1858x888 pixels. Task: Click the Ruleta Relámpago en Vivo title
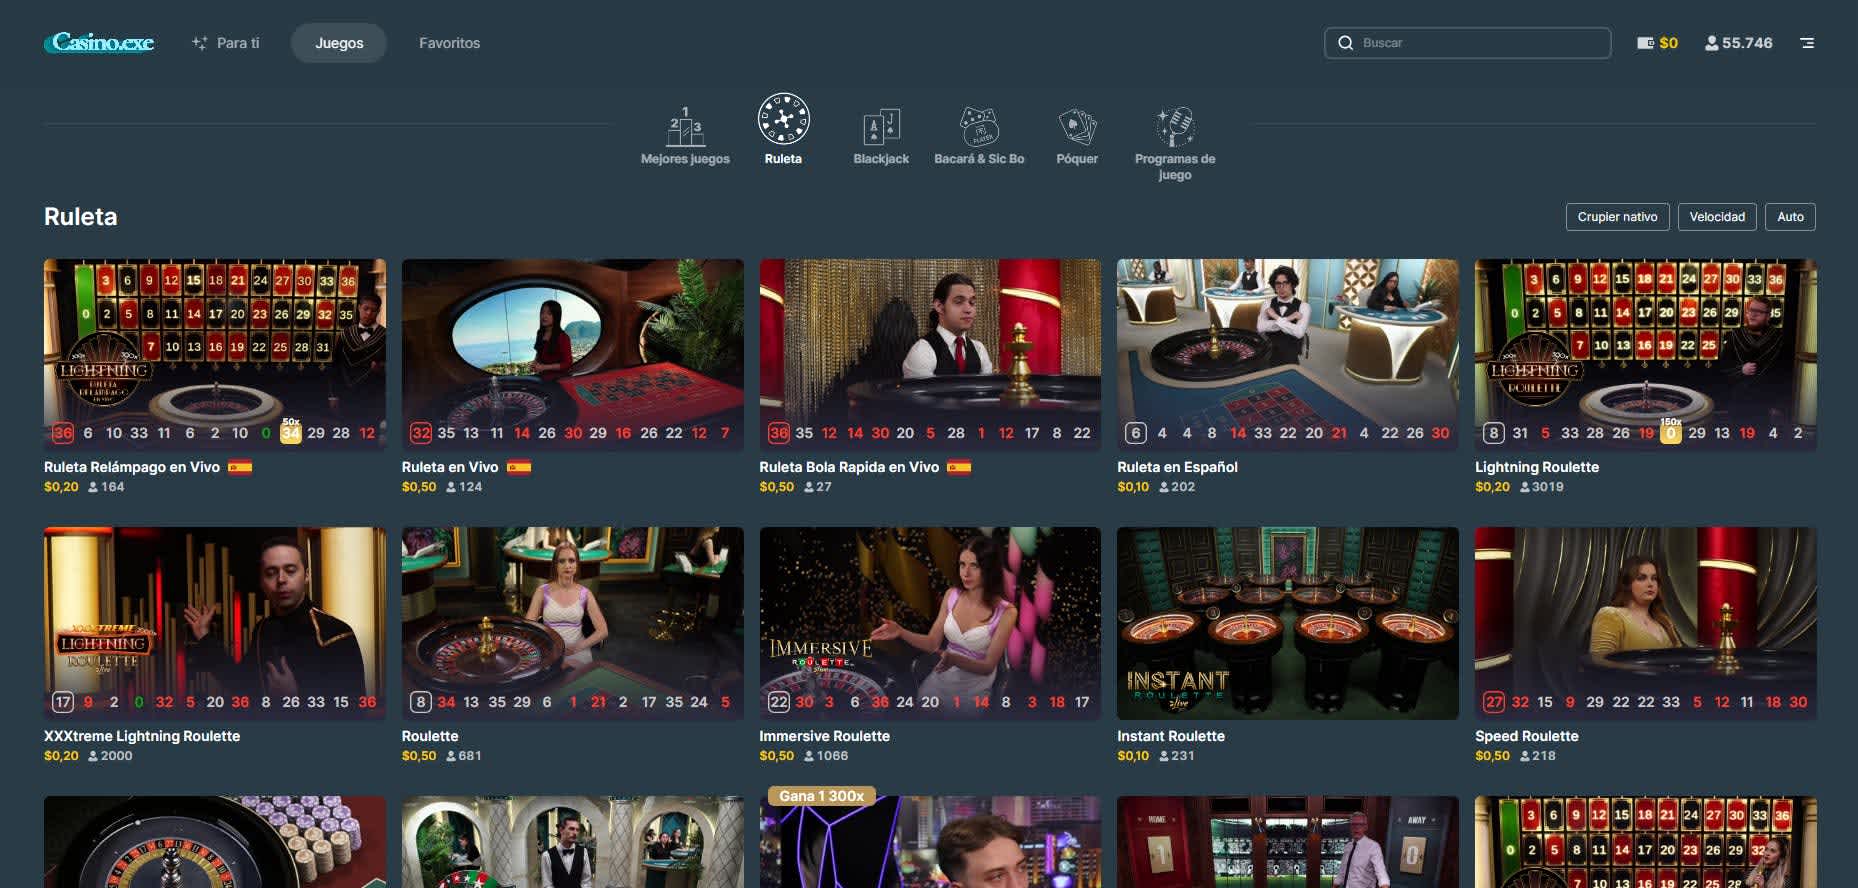click(x=132, y=467)
